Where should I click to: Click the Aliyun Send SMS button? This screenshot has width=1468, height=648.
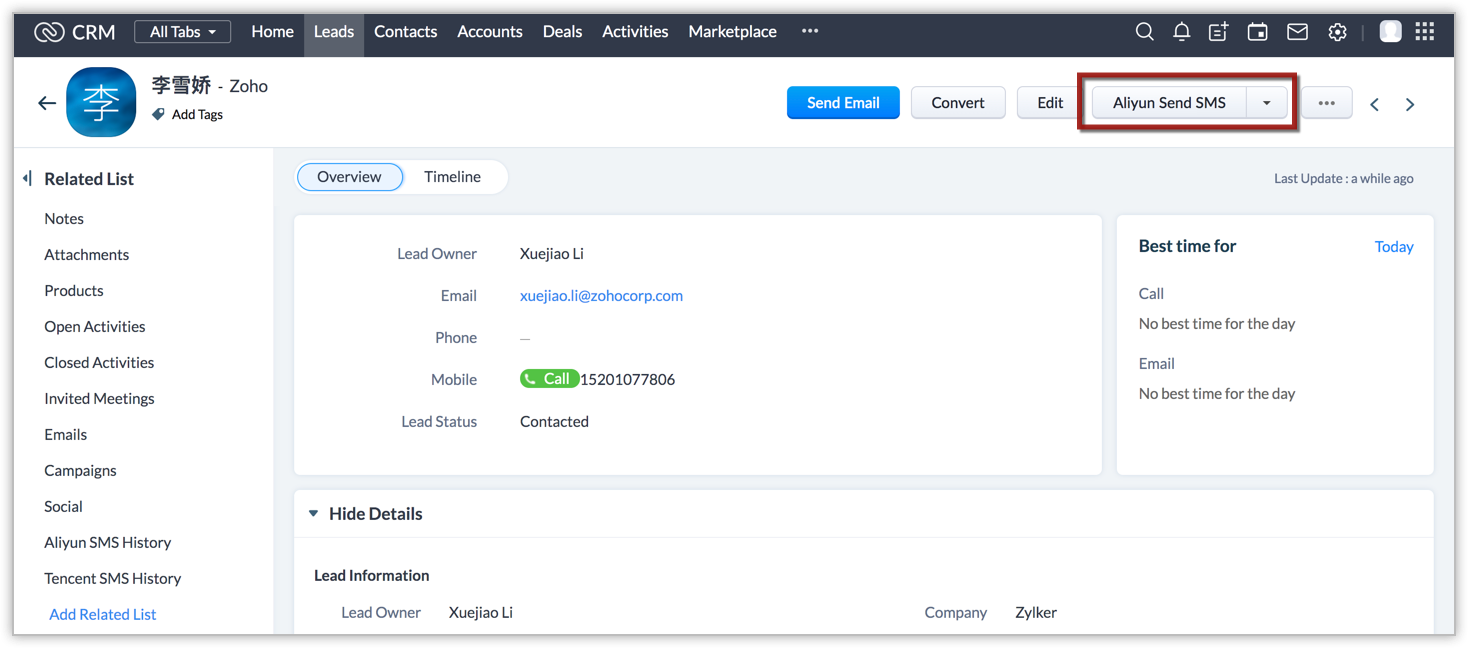click(1169, 103)
